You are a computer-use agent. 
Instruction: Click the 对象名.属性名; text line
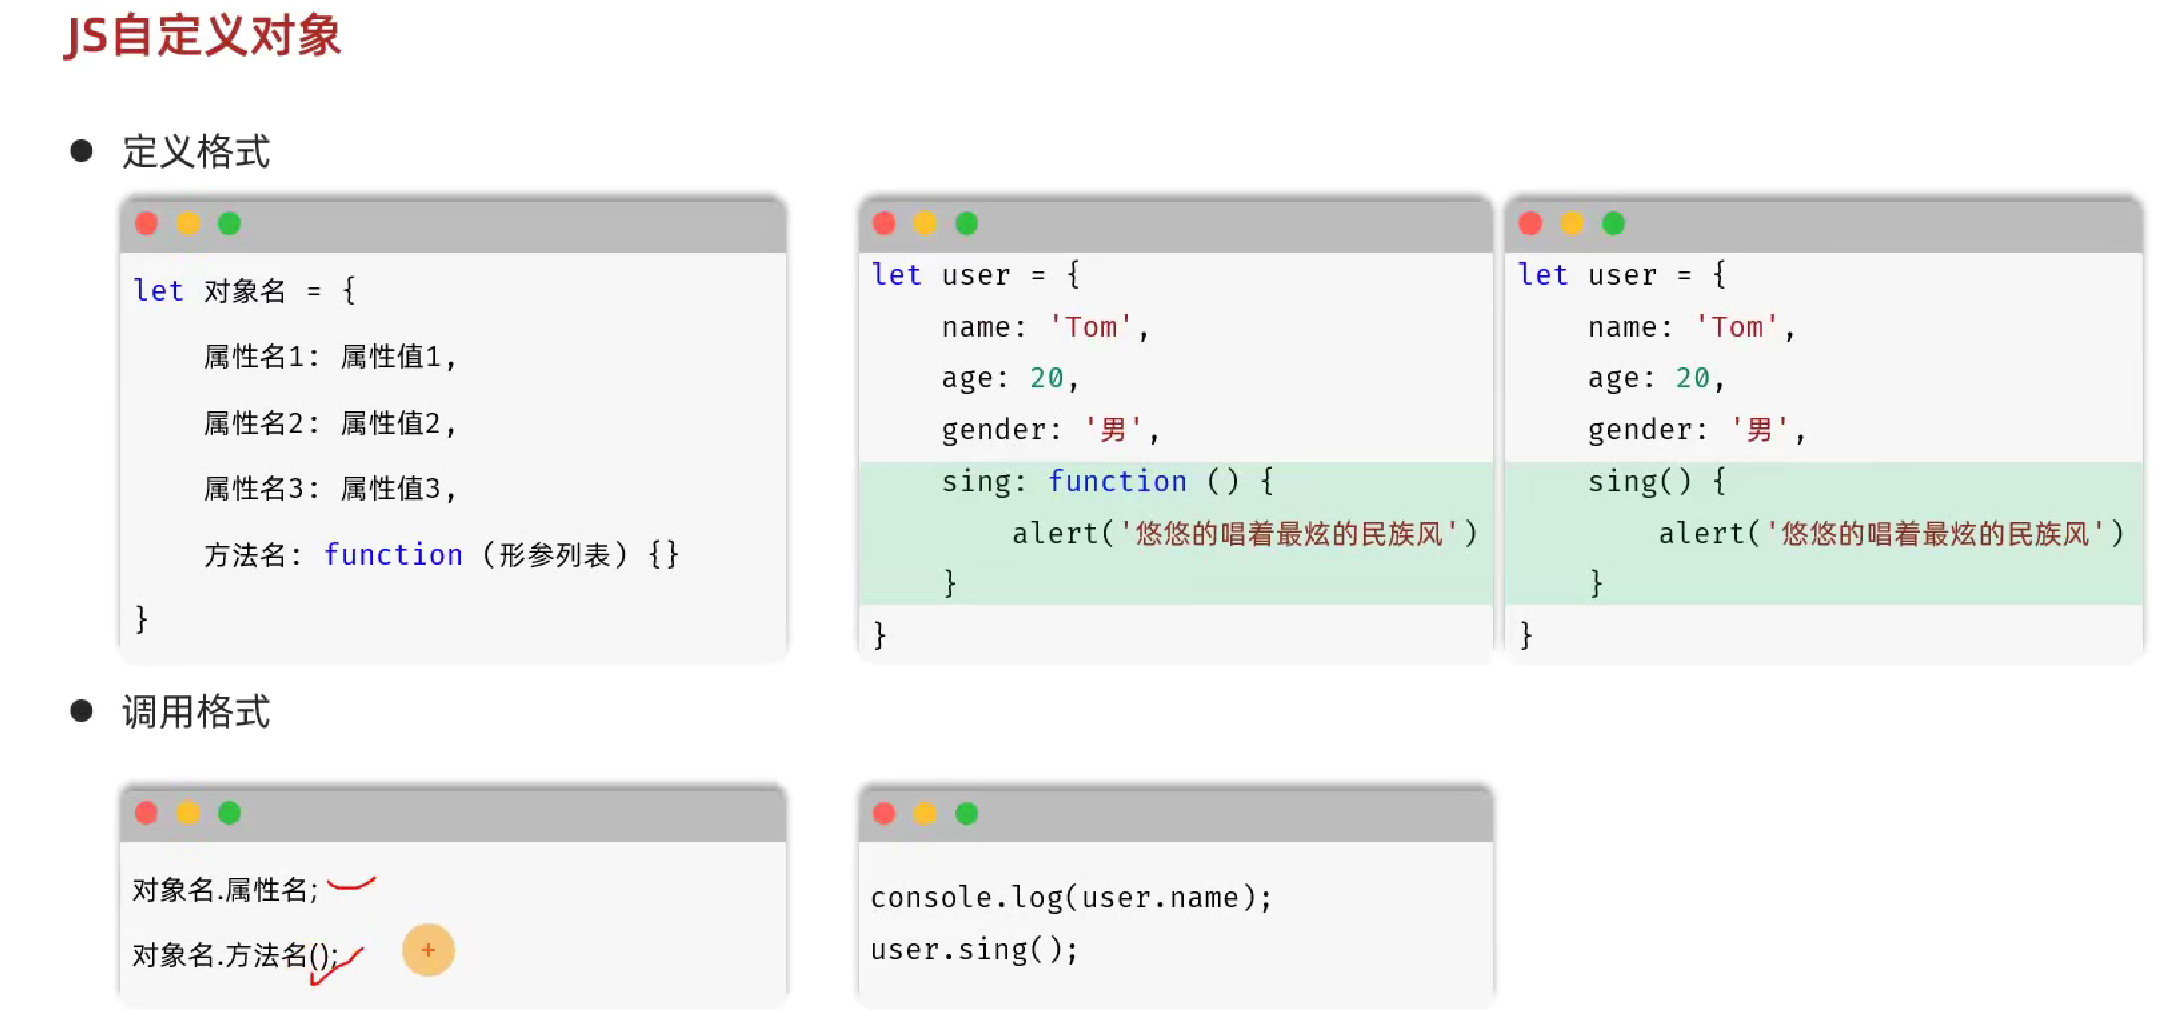click(x=225, y=889)
